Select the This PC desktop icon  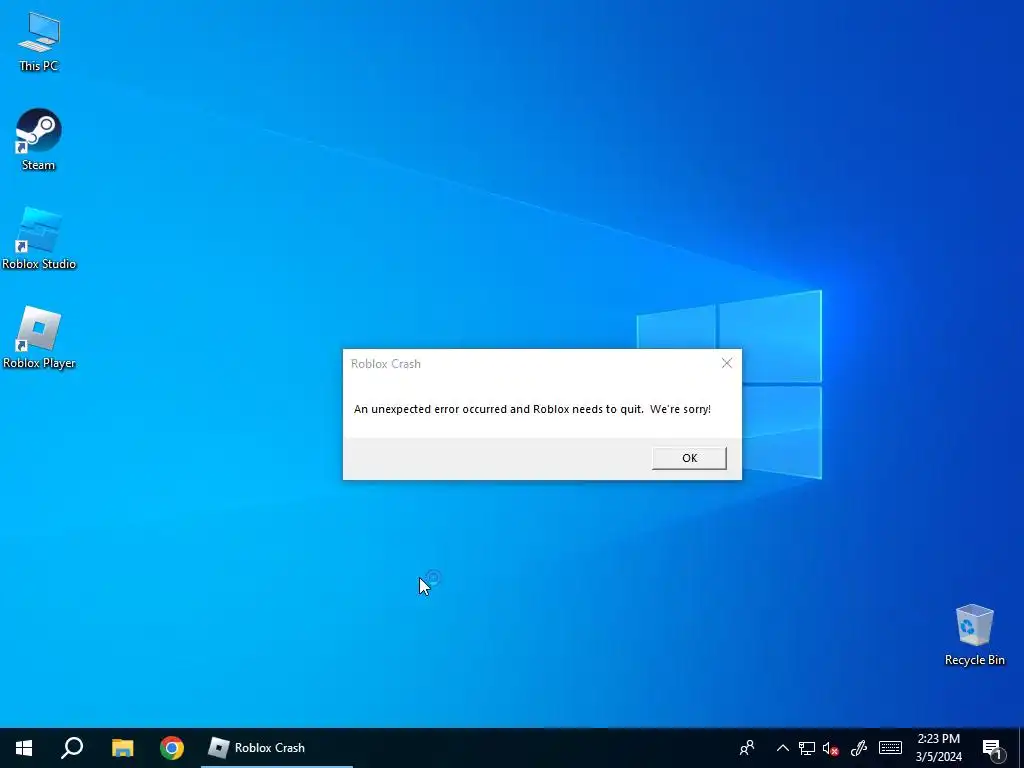39,42
